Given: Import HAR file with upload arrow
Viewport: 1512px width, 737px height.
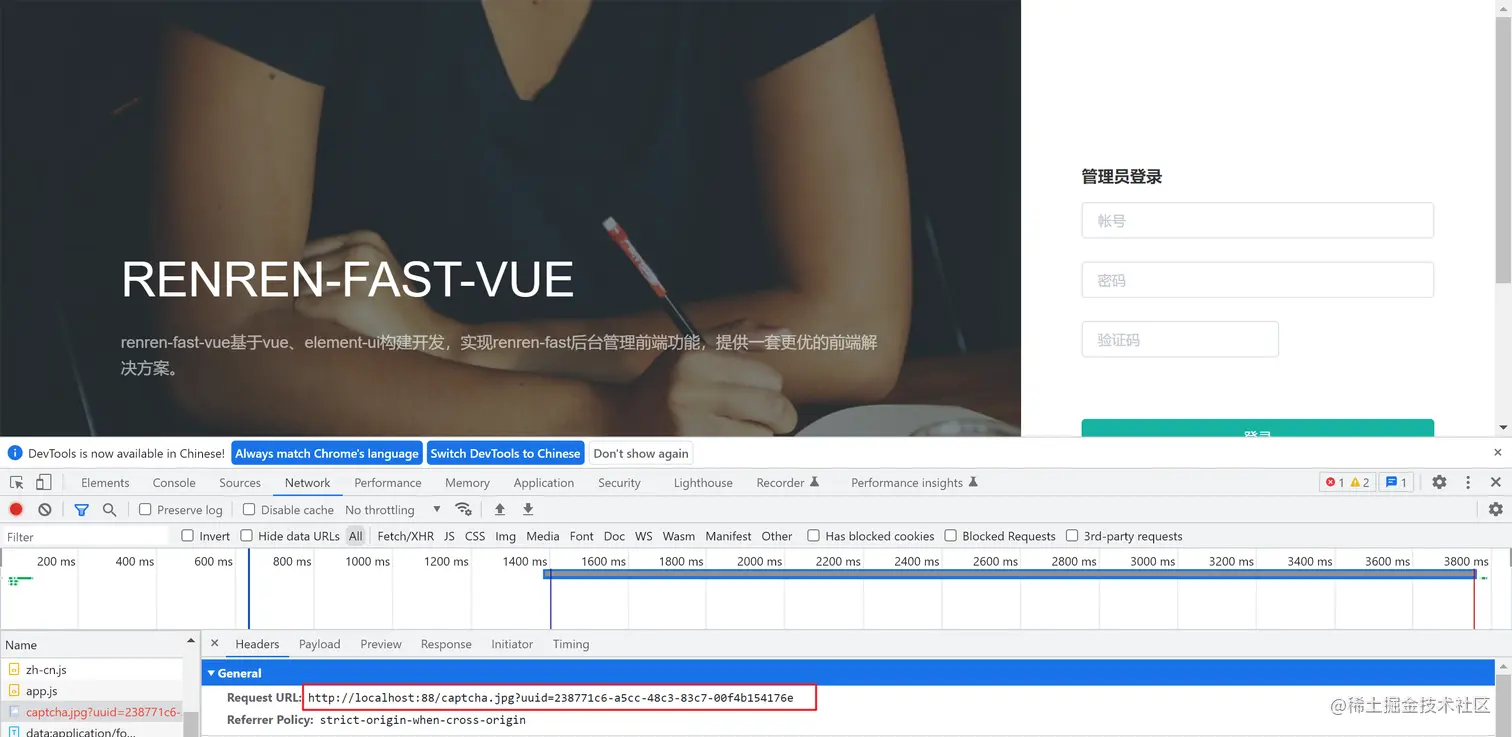Looking at the screenshot, I should (x=500, y=509).
